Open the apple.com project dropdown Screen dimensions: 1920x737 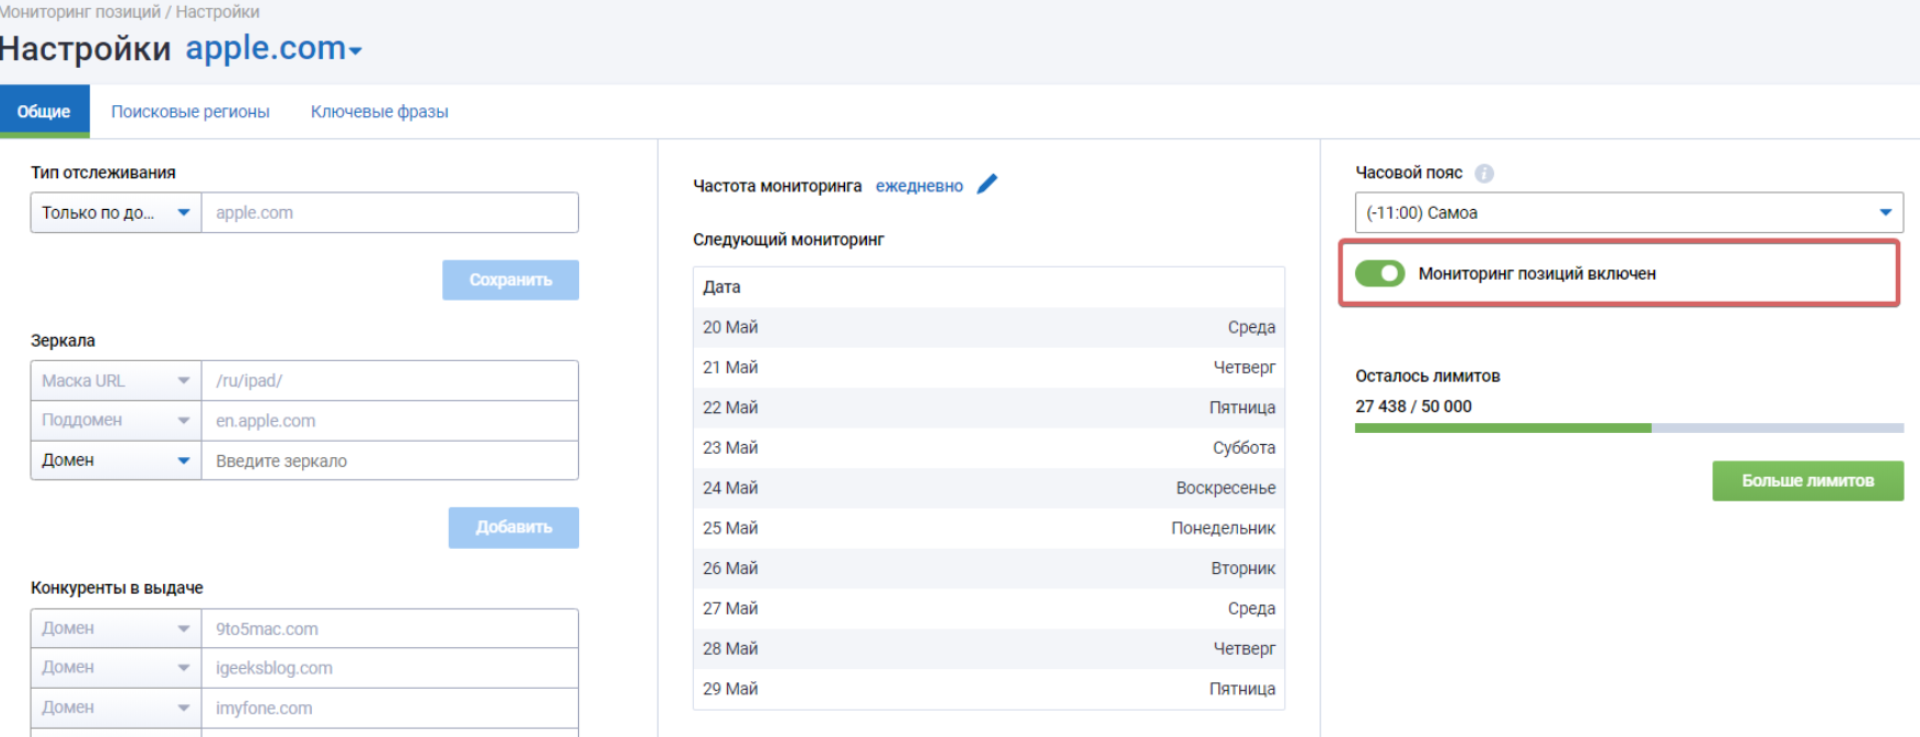point(273,48)
